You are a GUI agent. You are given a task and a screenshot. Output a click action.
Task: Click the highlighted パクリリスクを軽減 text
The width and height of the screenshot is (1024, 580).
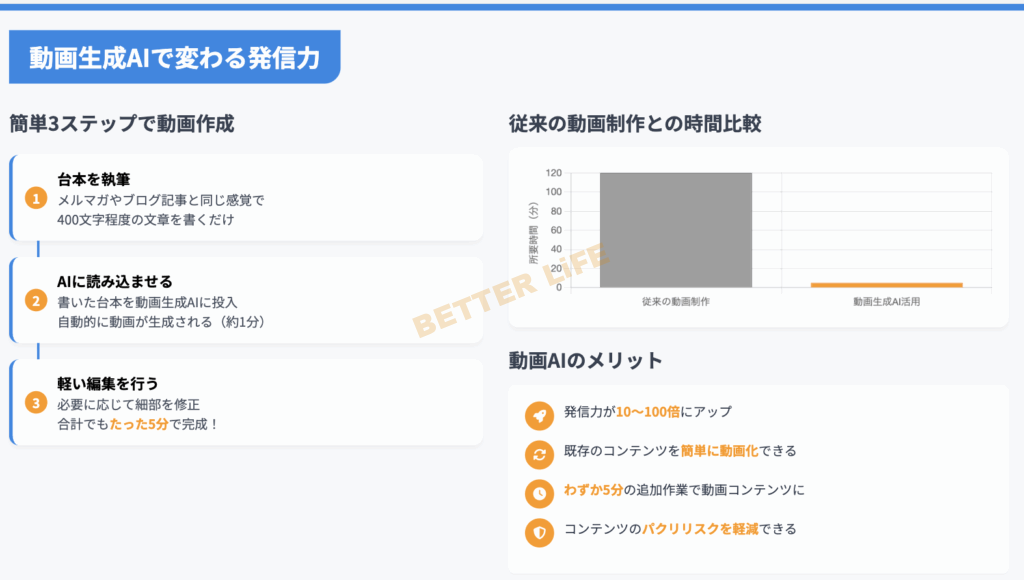click(x=704, y=529)
